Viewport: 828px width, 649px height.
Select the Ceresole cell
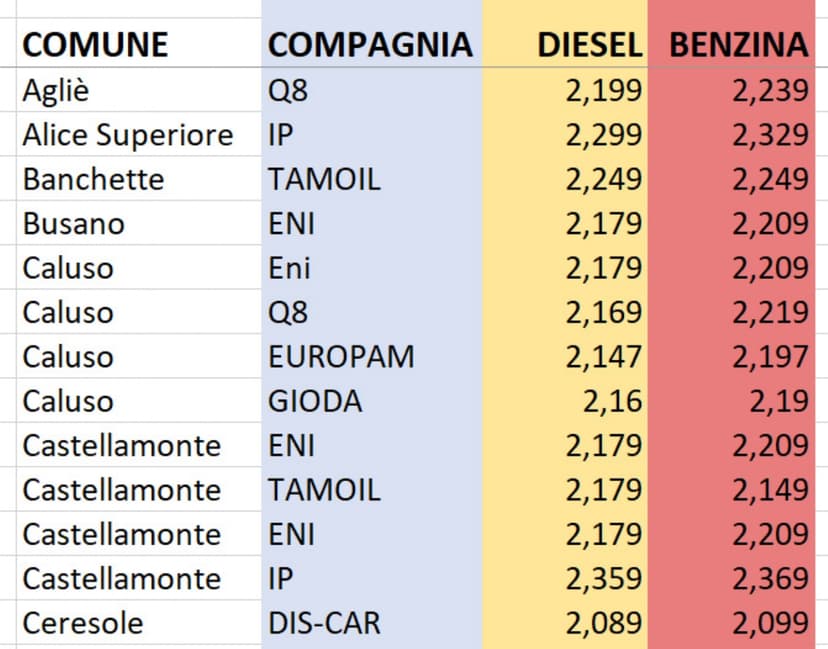click(x=83, y=623)
